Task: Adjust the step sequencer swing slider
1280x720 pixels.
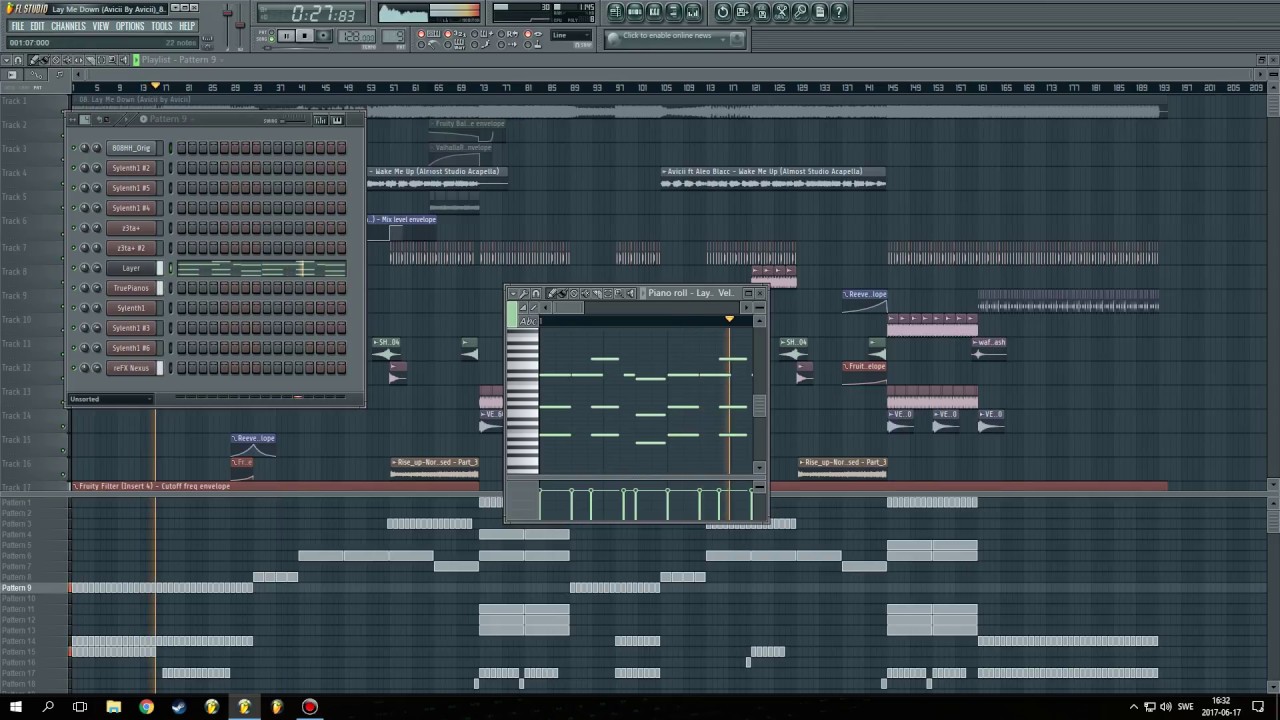Action: pos(293,121)
